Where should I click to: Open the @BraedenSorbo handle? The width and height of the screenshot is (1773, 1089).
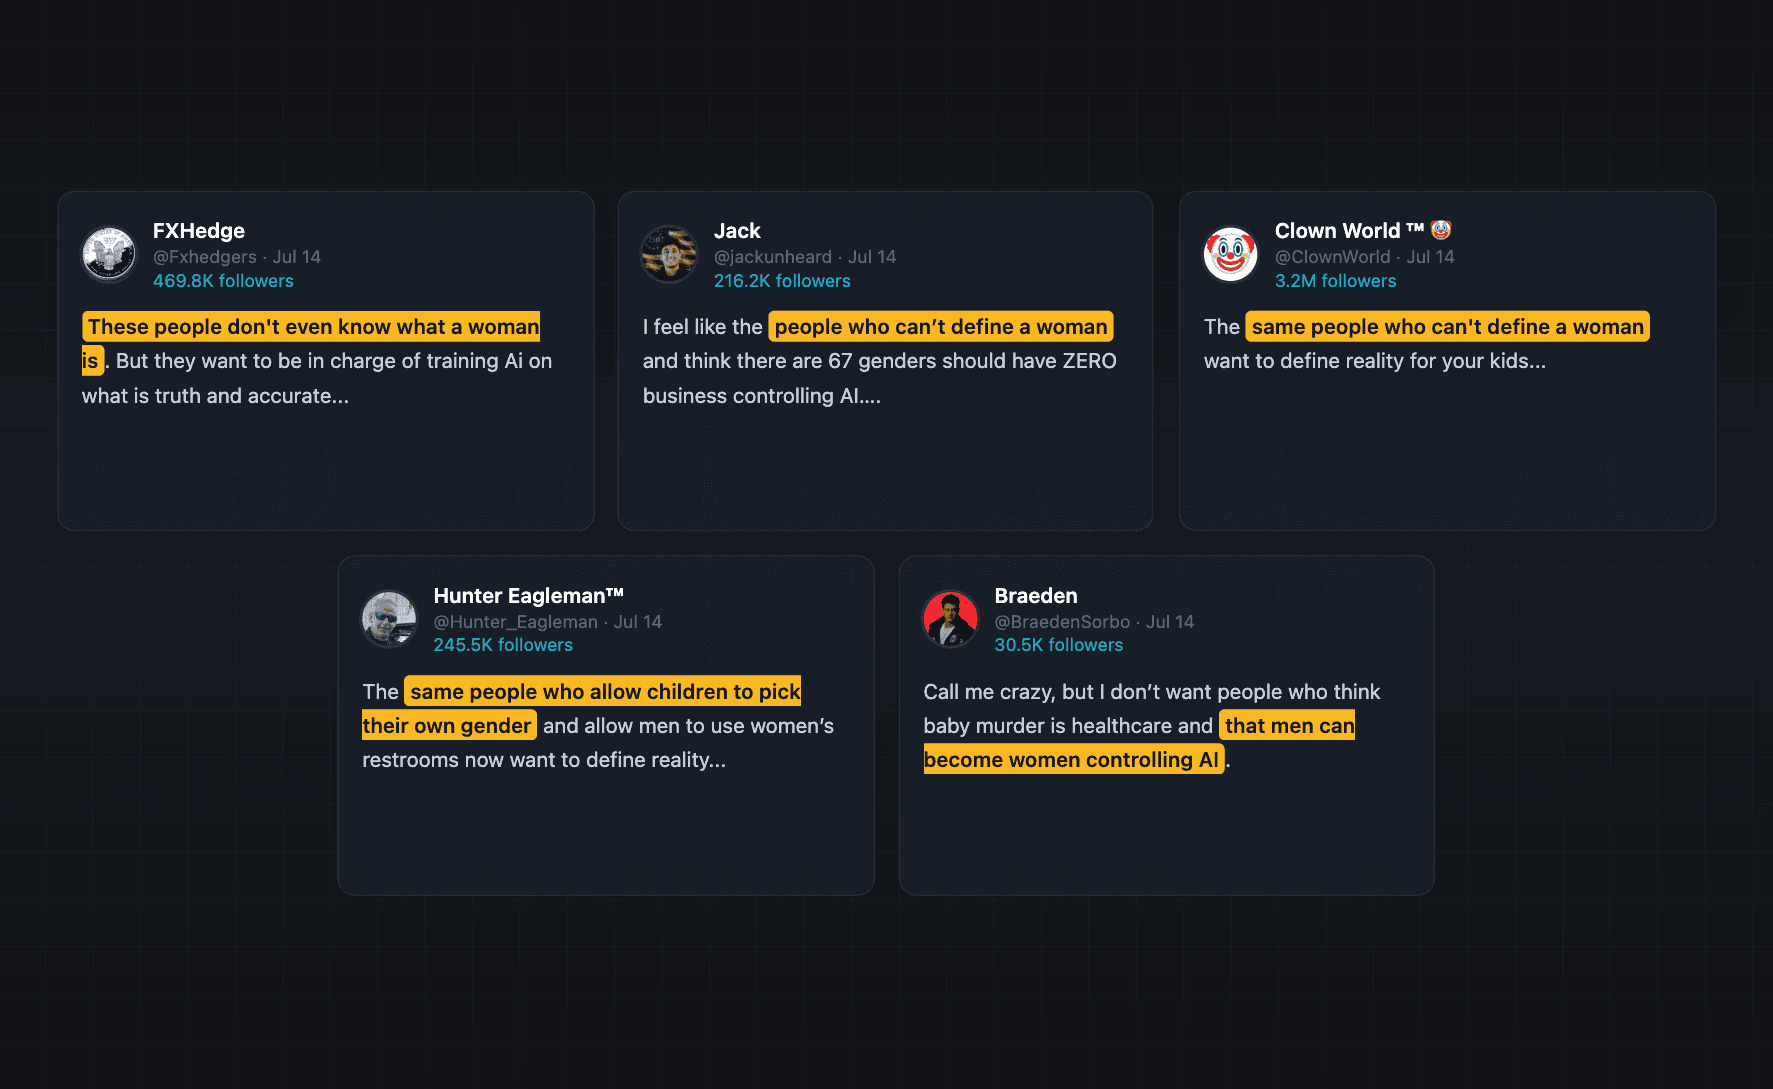pos(1062,622)
